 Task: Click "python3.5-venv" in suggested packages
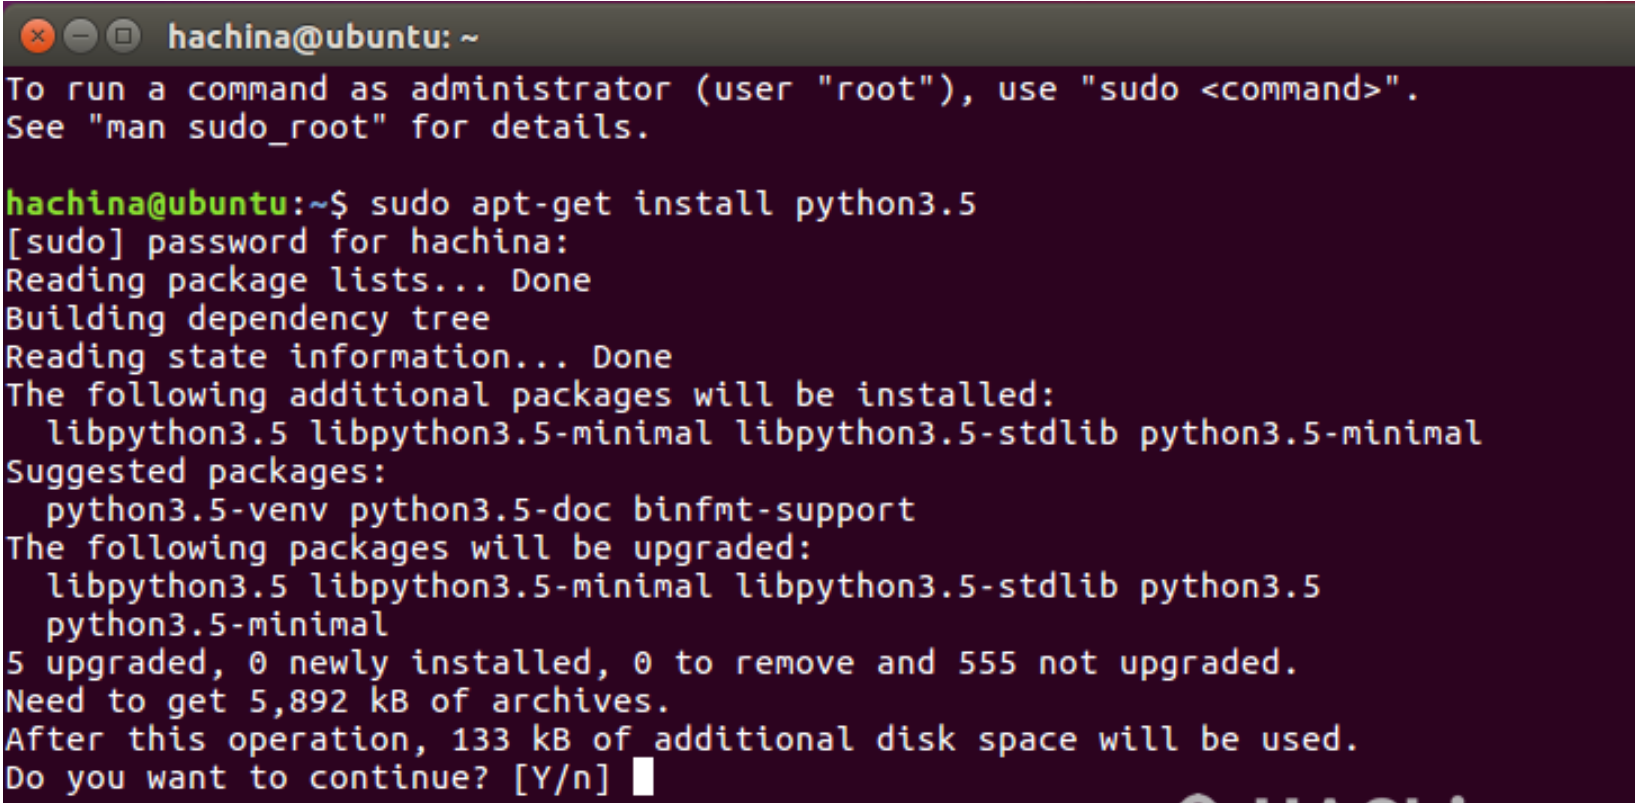pyautogui.click(x=187, y=510)
